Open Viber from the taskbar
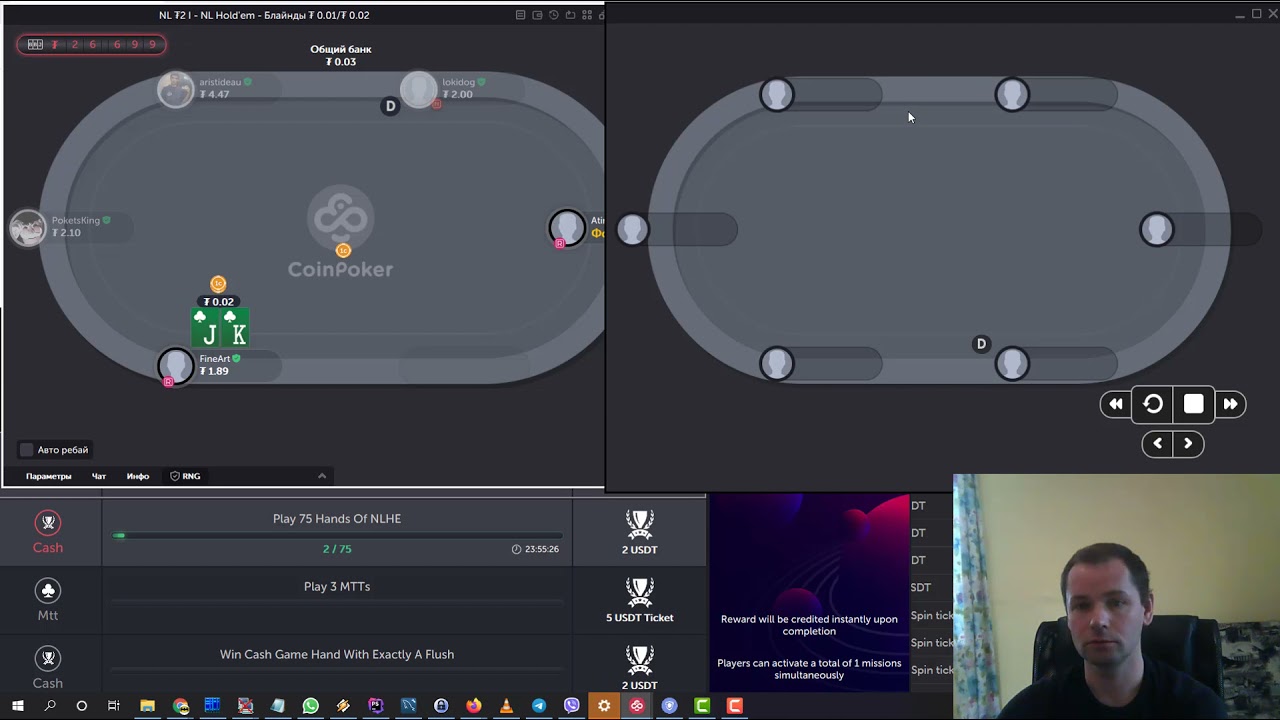The width and height of the screenshot is (1280, 720). point(571,706)
